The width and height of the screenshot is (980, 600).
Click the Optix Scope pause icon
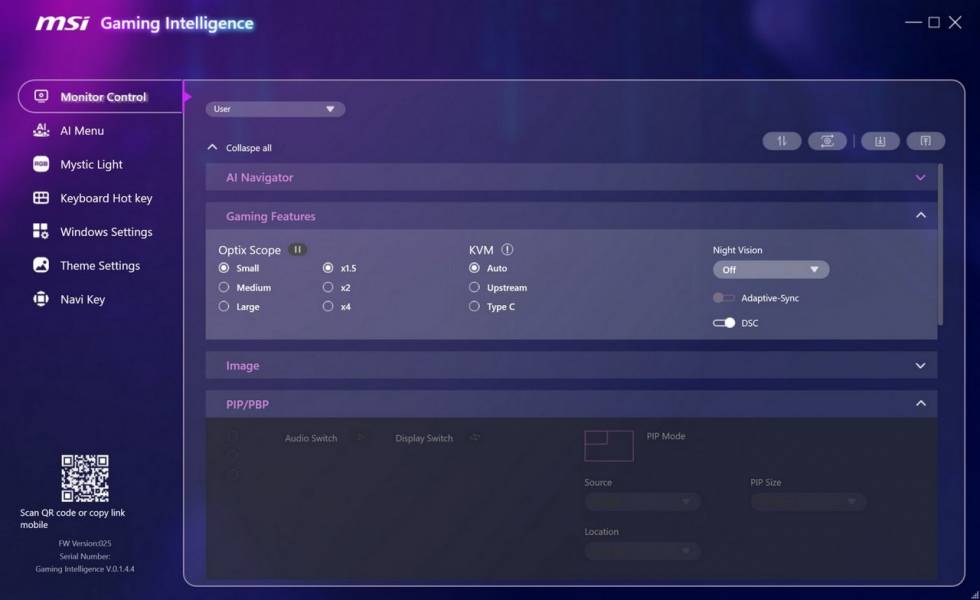(x=297, y=250)
